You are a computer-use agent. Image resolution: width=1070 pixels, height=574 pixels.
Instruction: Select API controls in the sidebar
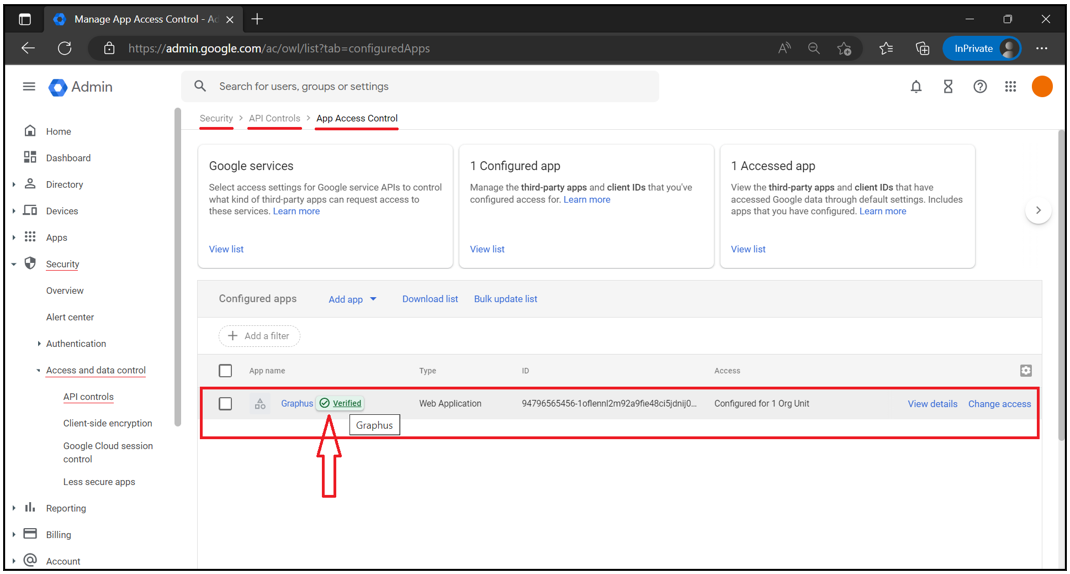coord(88,397)
